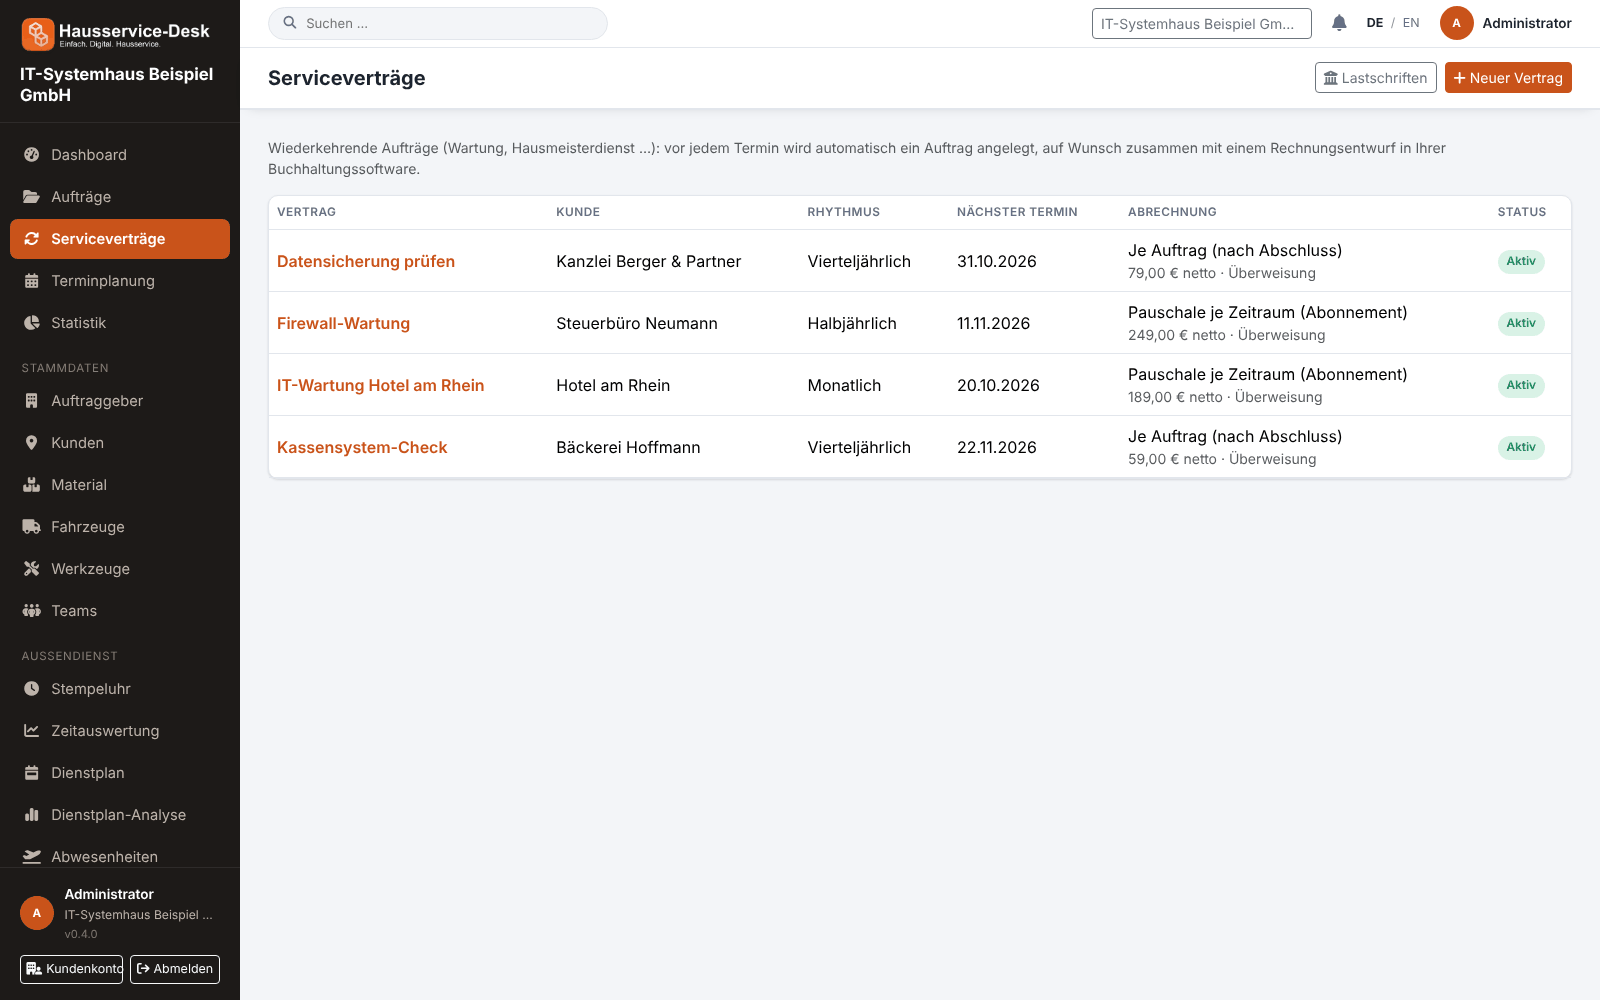Click the Dienstplan calendar icon
The width and height of the screenshot is (1600, 1000).
point(32,773)
